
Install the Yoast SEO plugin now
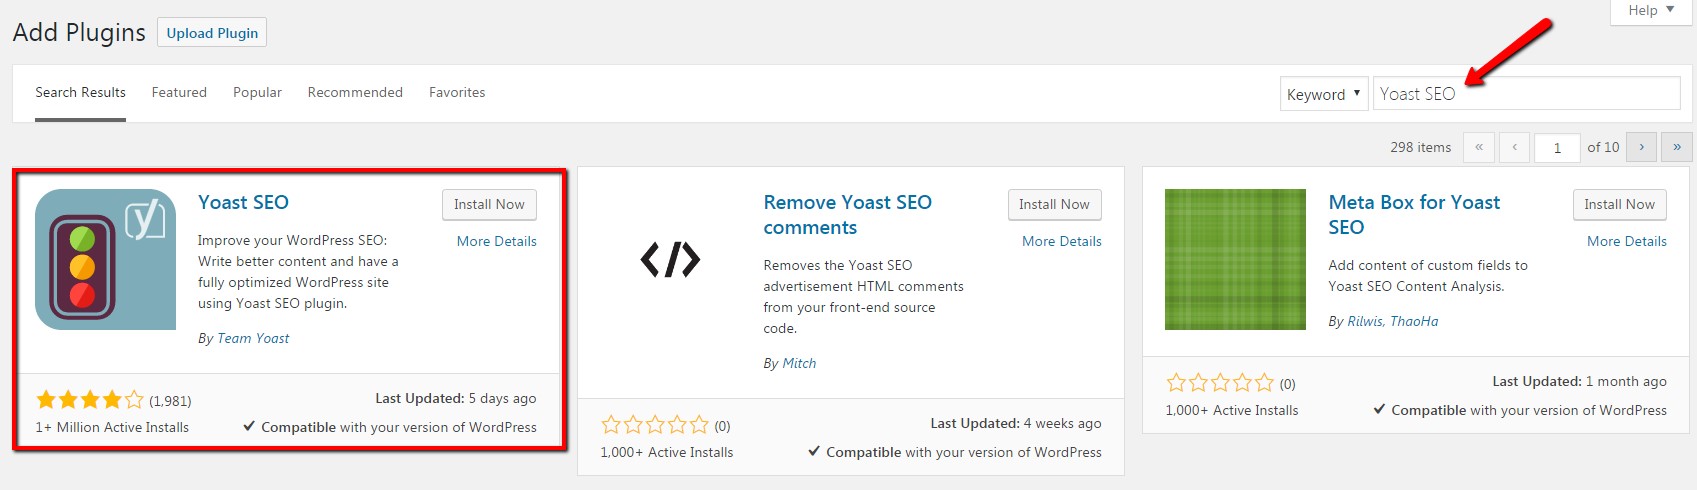coord(489,204)
